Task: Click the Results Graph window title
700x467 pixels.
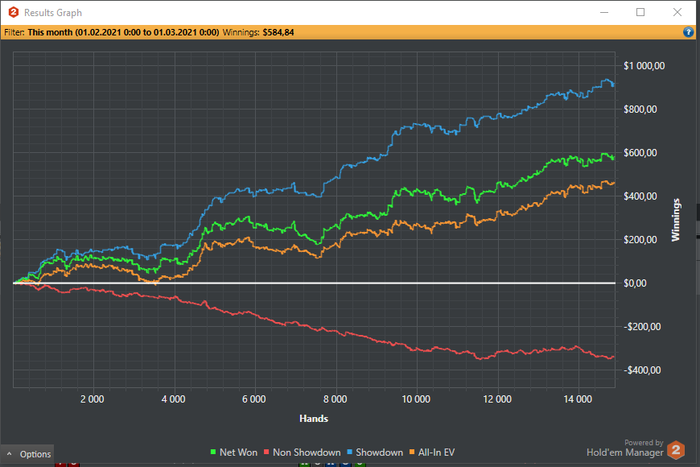Action: click(x=53, y=13)
